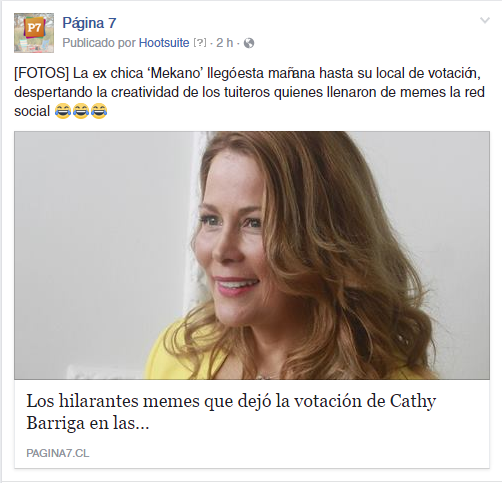Follow the Hootsuite link

[x=164, y=43]
